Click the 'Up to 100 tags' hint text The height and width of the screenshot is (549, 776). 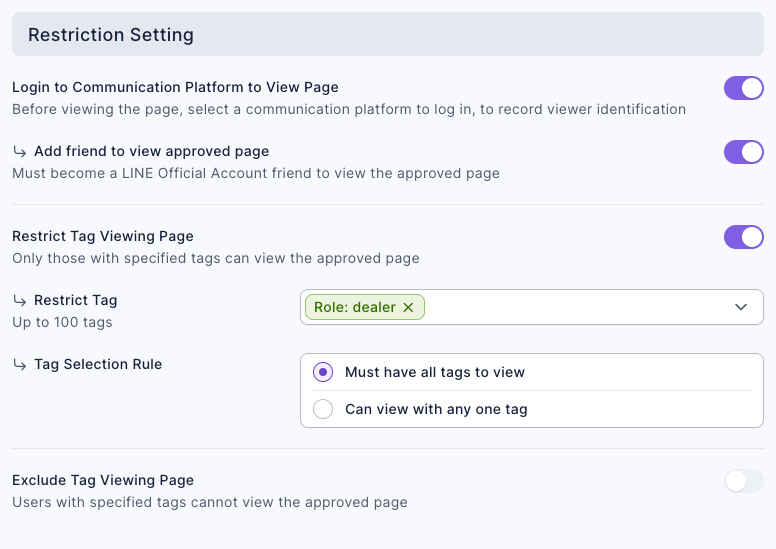click(62, 322)
